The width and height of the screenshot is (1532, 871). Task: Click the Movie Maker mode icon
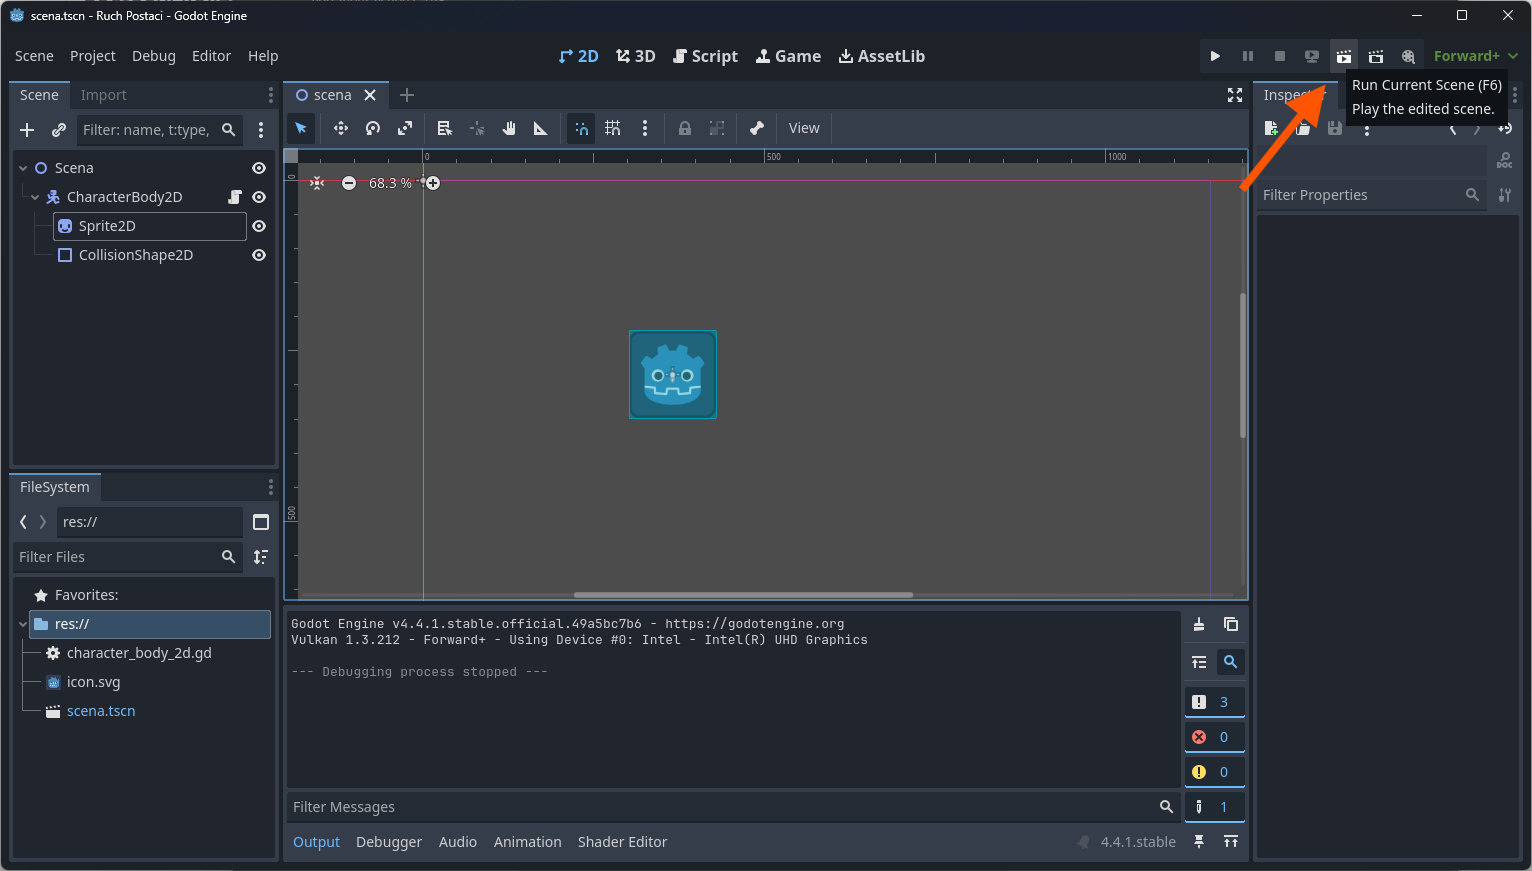click(1408, 56)
